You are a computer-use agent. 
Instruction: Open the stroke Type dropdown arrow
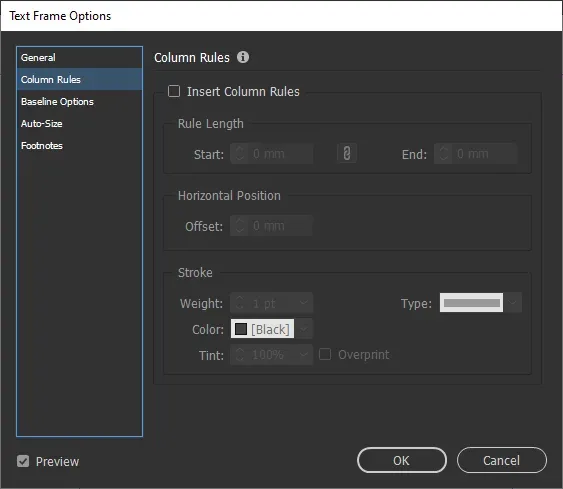point(512,303)
